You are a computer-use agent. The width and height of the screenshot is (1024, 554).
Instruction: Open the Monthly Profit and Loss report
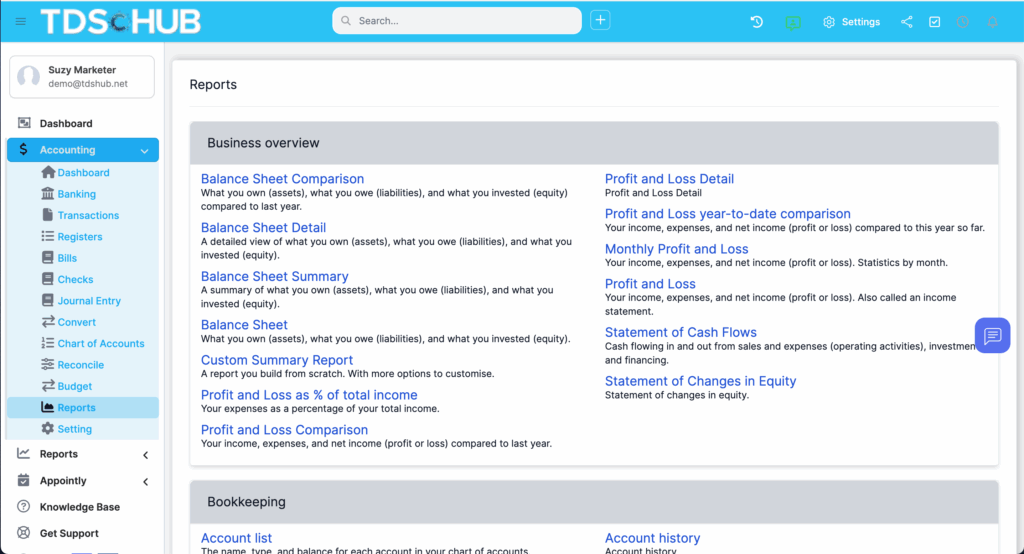pos(676,249)
